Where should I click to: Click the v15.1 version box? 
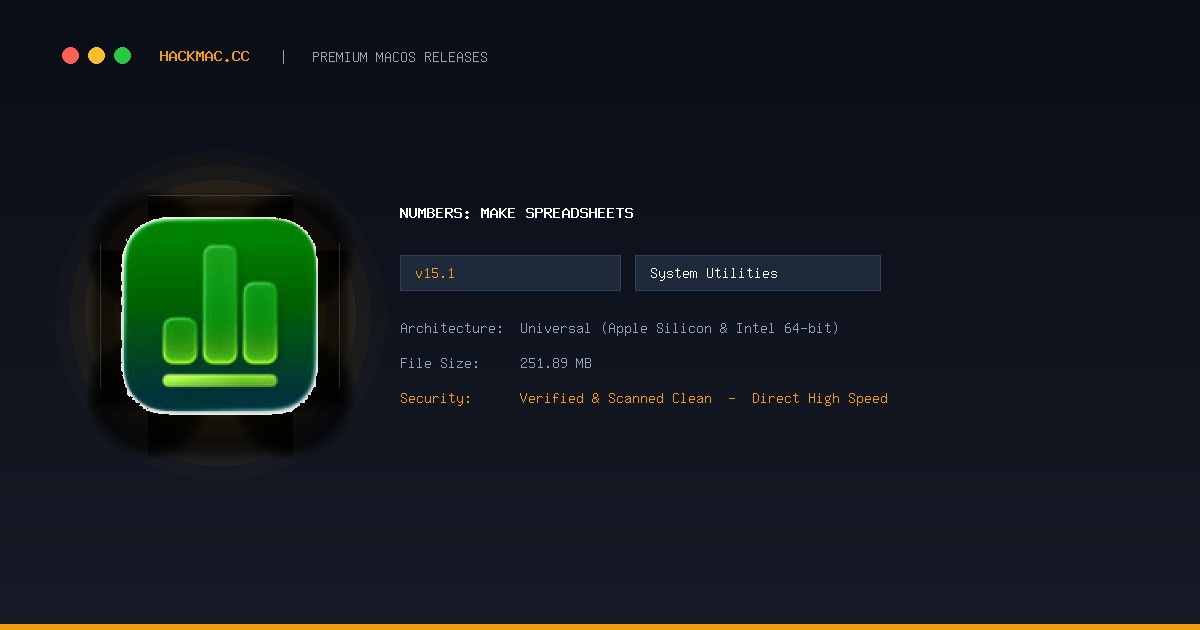(510, 273)
